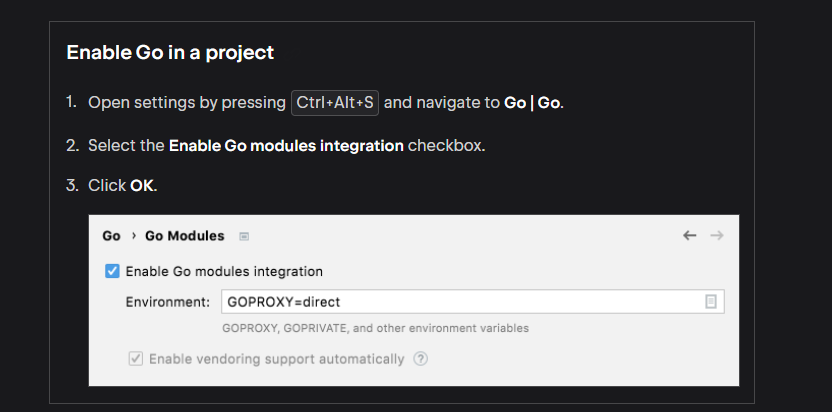Click the GOPROXY, GOPRIVATE hint text
Image resolution: width=832 pixels, height=412 pixels.
point(375,328)
